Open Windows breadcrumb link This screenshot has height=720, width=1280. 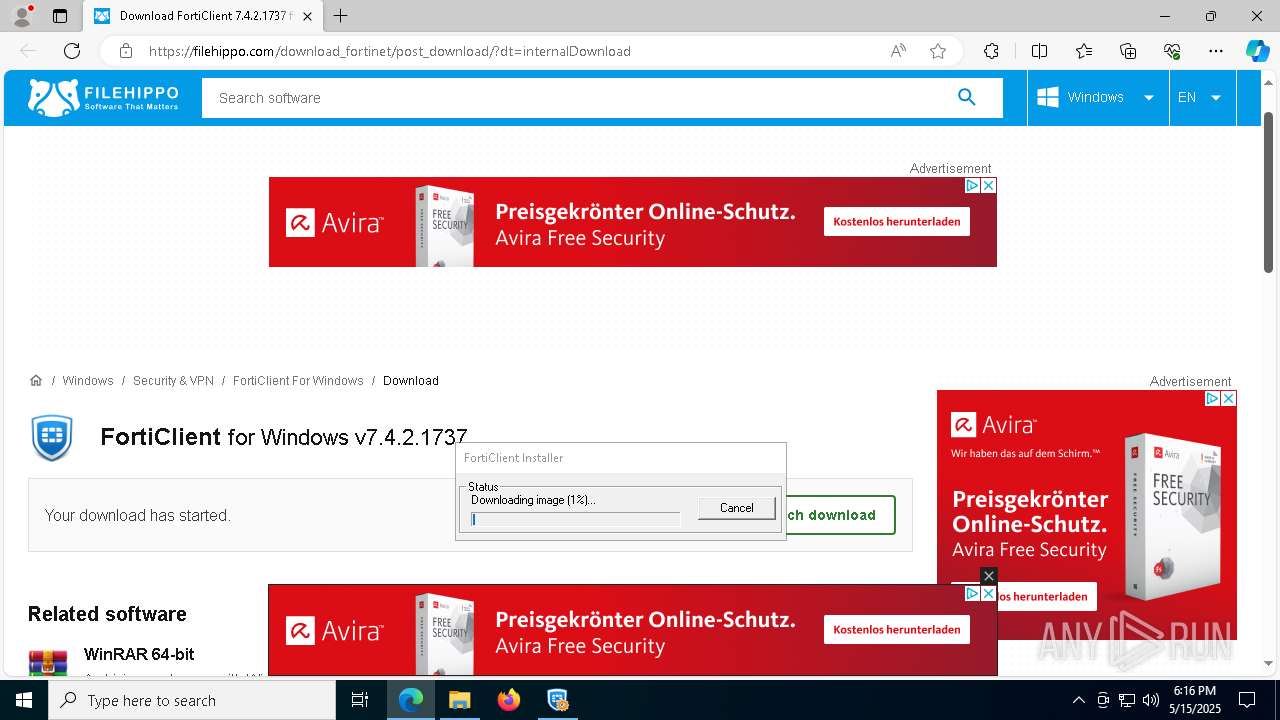click(88, 380)
